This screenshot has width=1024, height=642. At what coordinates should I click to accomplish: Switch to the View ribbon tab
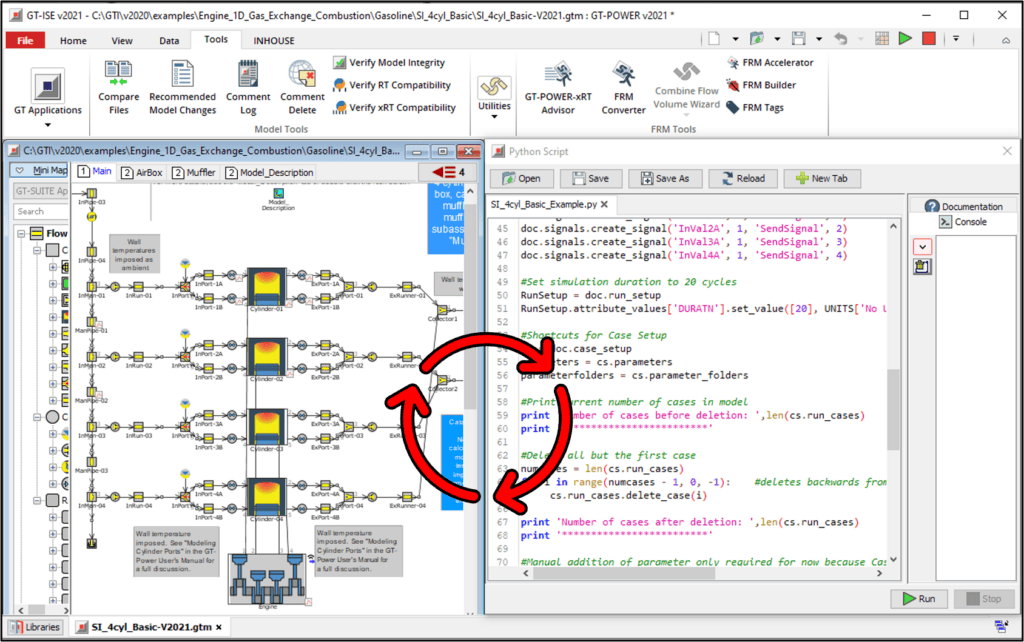[x=121, y=40]
